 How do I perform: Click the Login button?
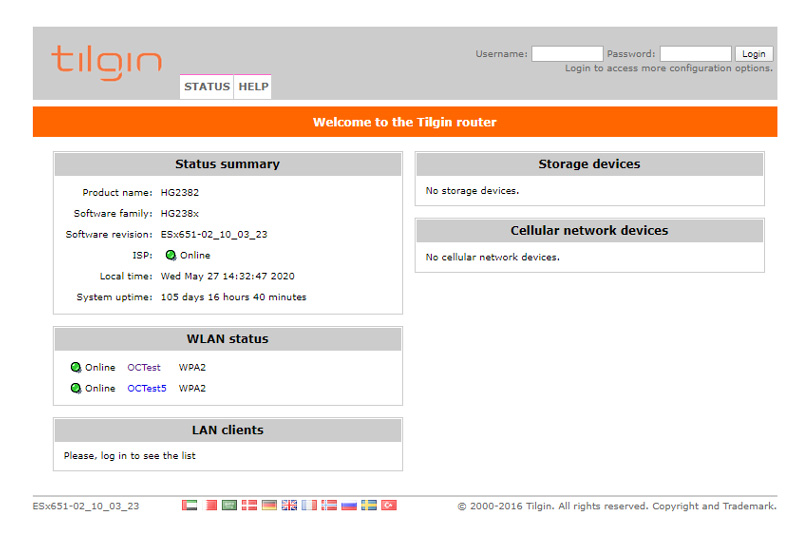(x=754, y=53)
